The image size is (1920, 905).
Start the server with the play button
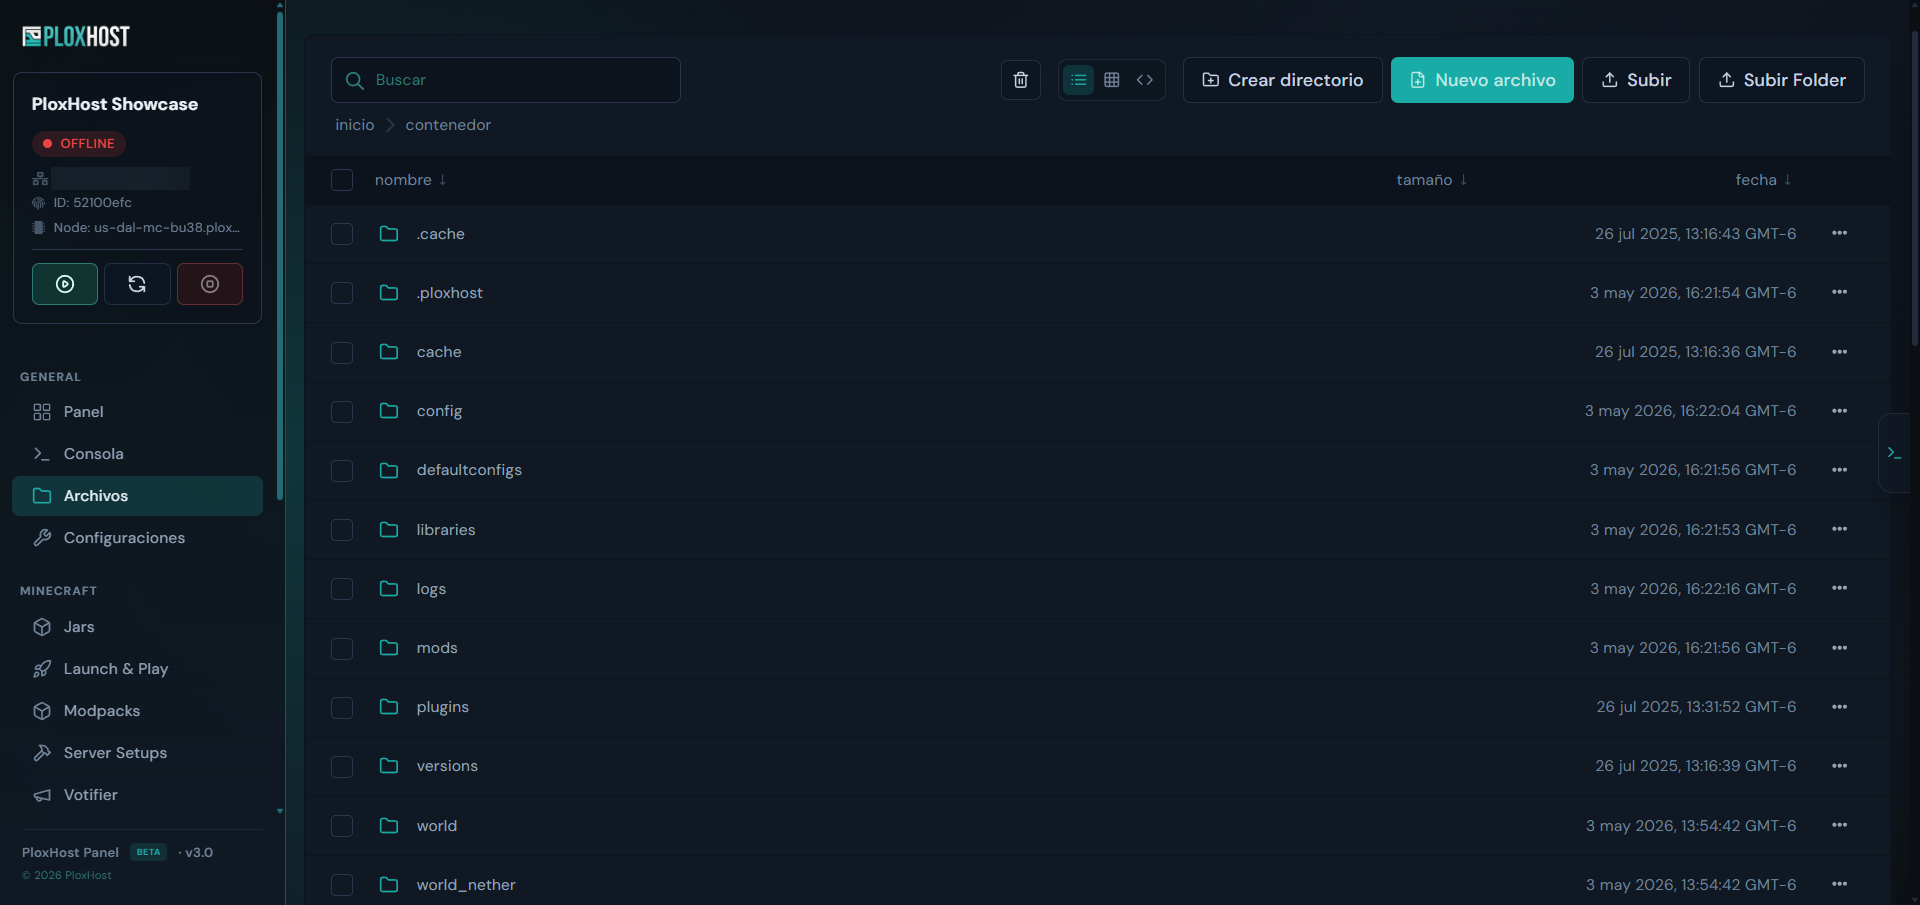coord(65,284)
